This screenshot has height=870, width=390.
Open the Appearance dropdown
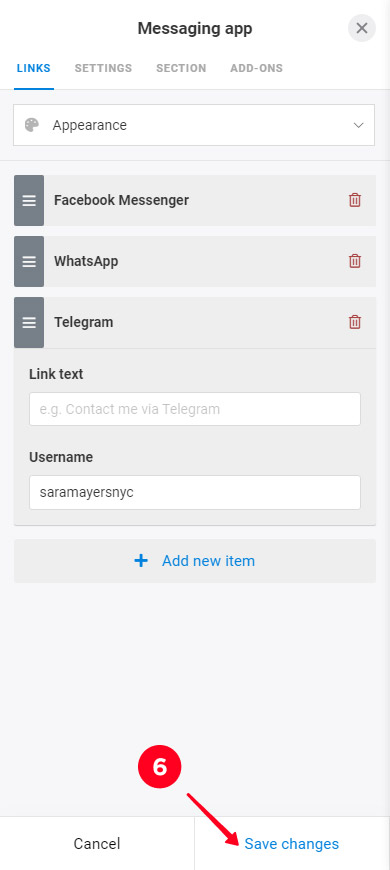[x=194, y=125]
